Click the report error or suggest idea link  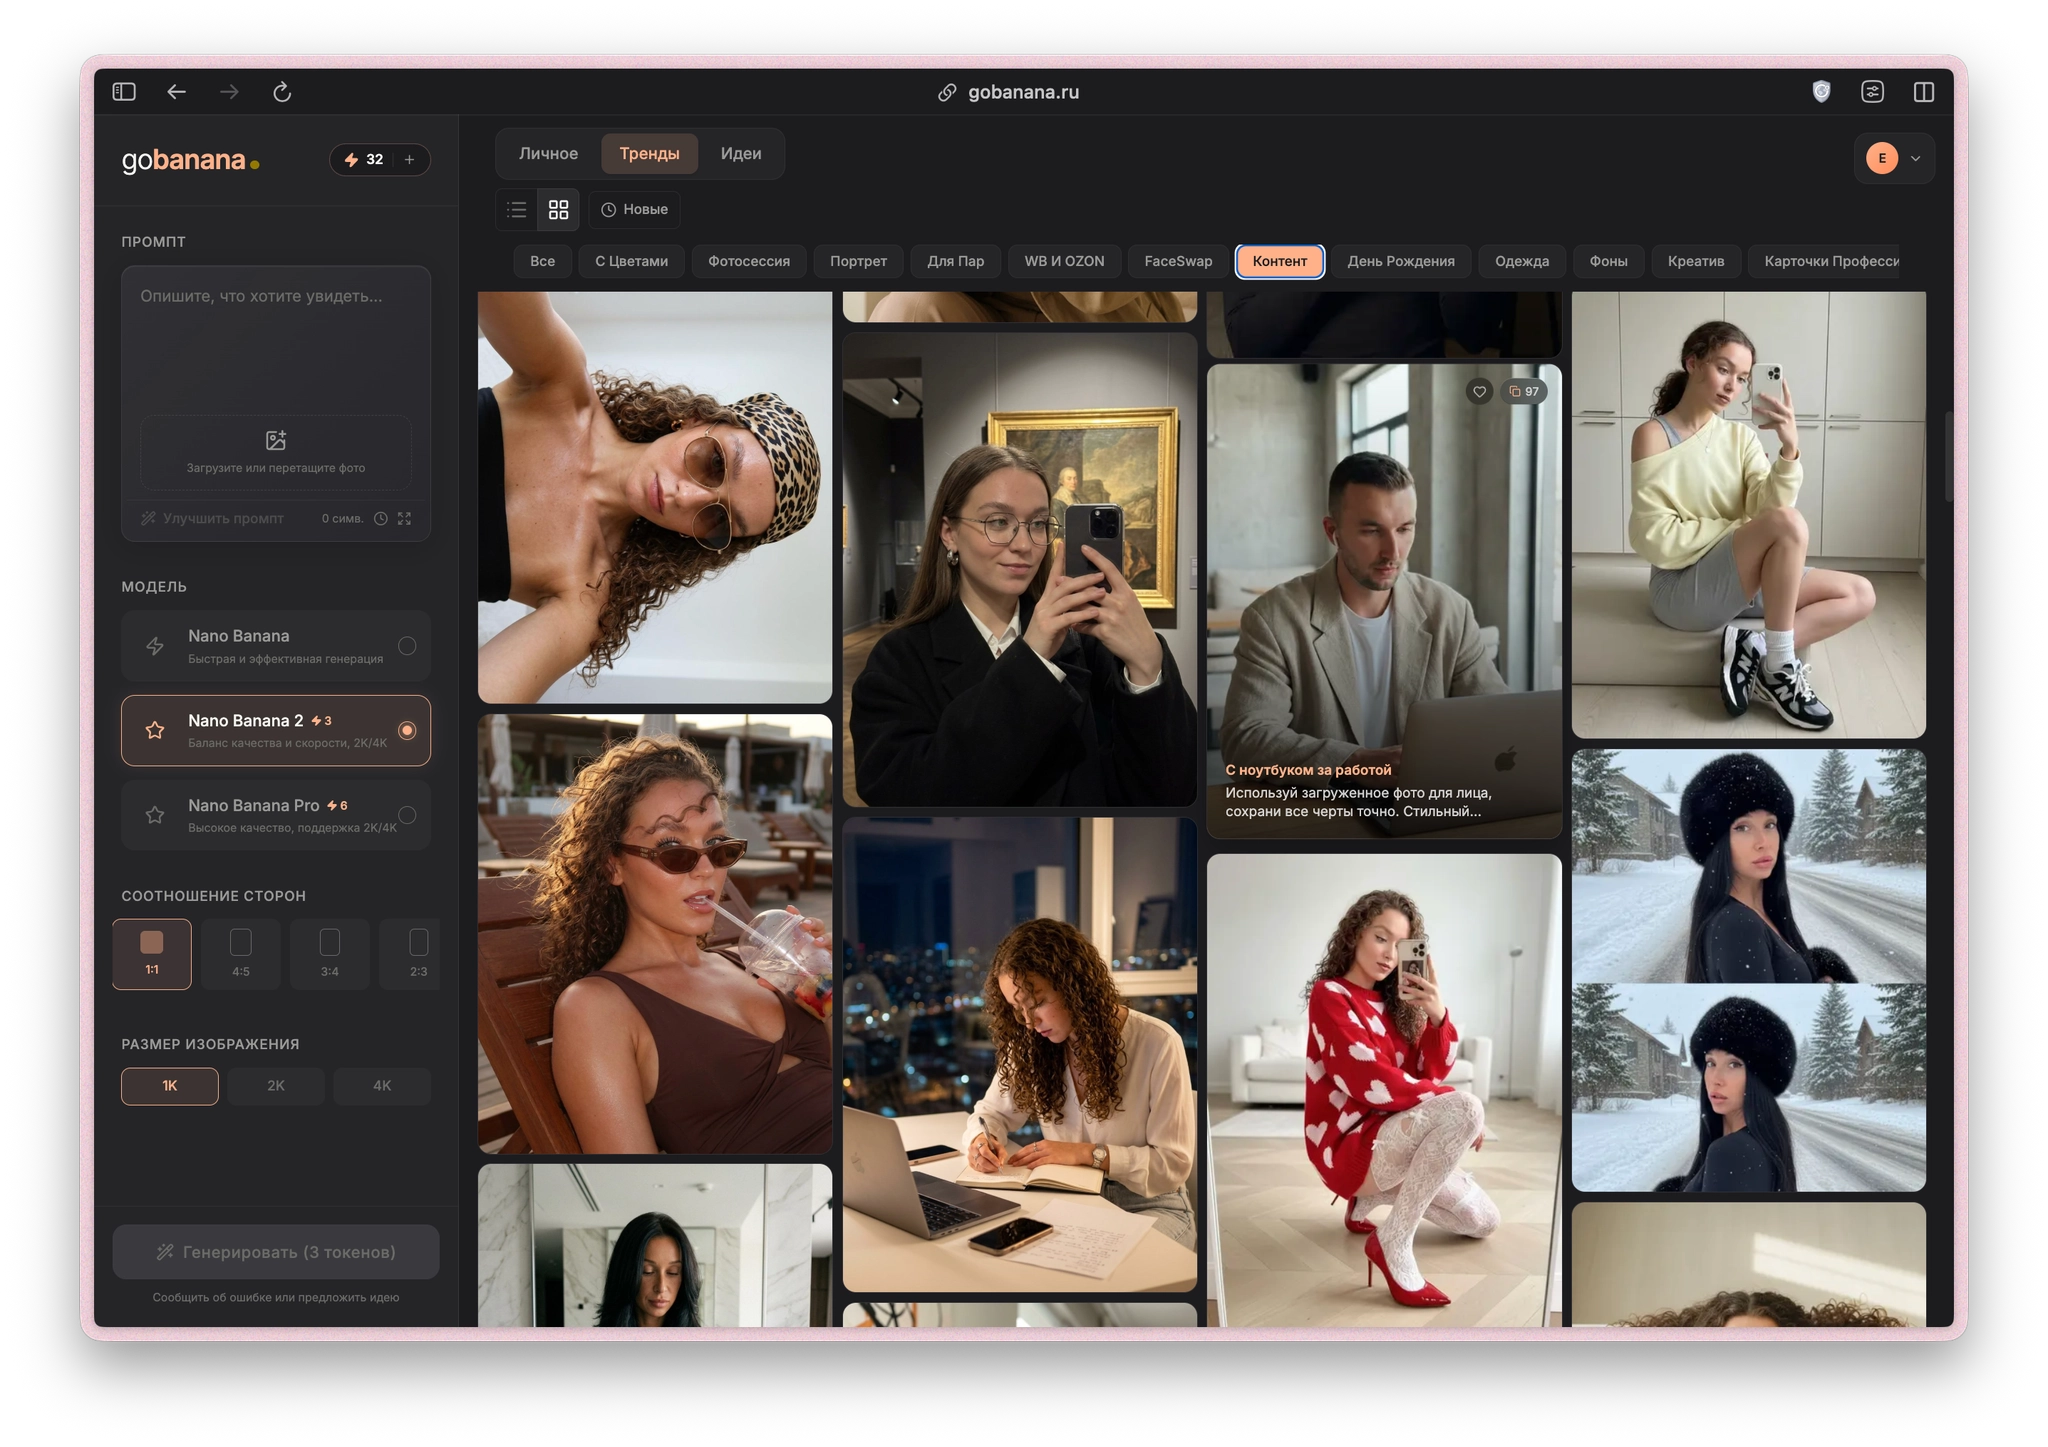tap(276, 1298)
